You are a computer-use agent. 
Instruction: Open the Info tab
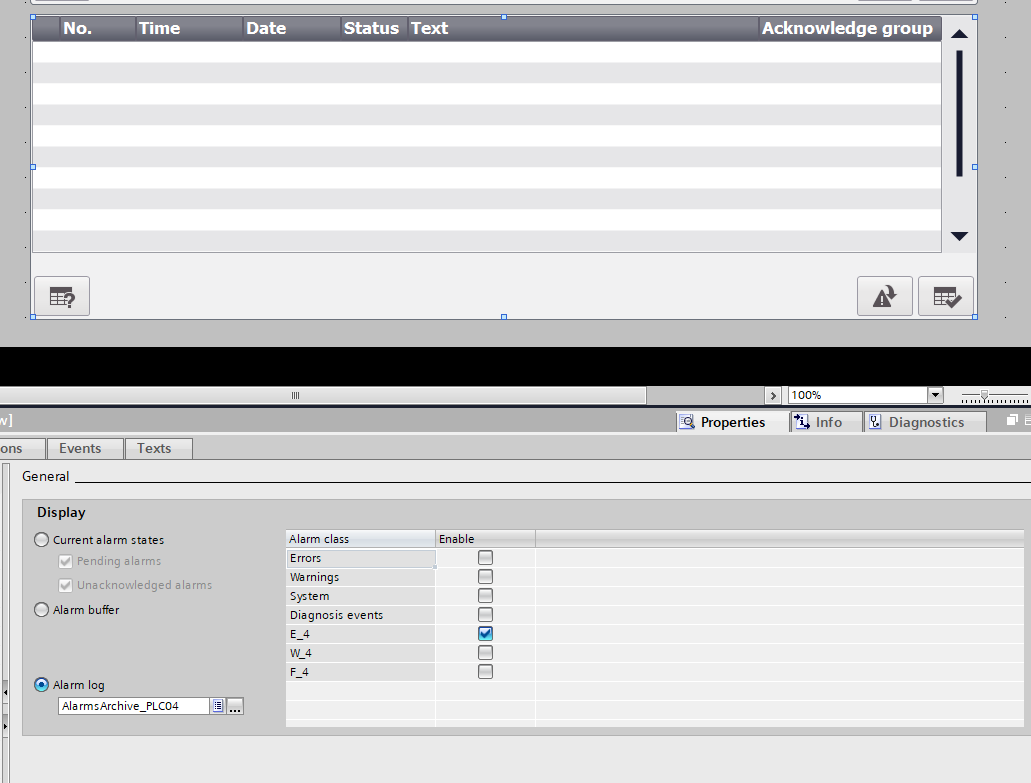point(817,422)
